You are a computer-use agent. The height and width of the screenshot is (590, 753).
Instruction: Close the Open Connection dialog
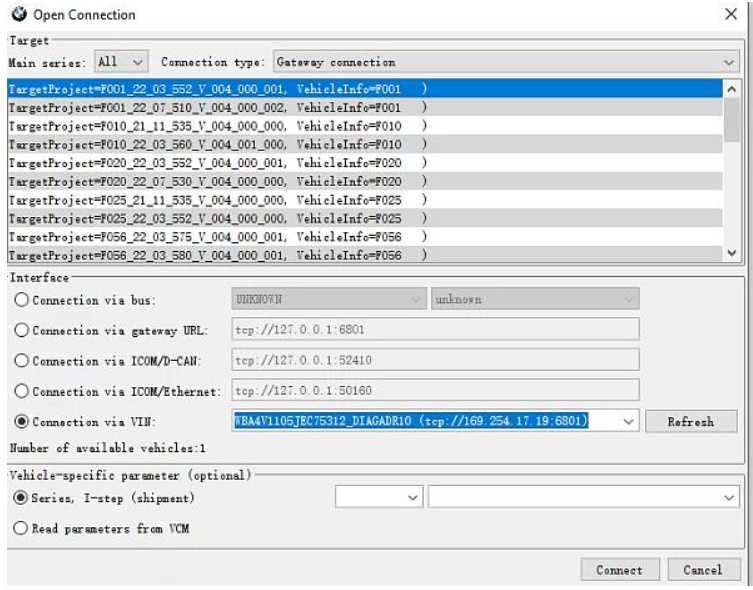731,14
